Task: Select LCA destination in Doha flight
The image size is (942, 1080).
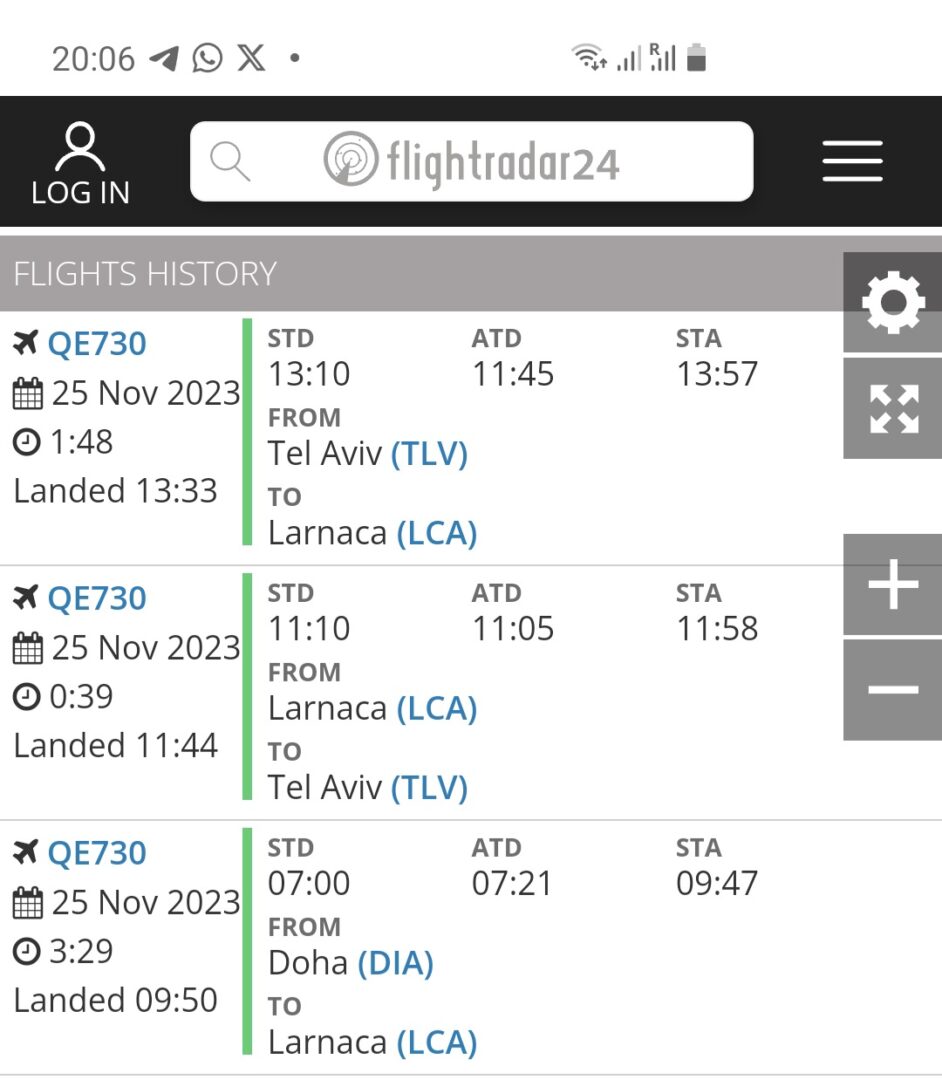Action: click(x=437, y=1043)
